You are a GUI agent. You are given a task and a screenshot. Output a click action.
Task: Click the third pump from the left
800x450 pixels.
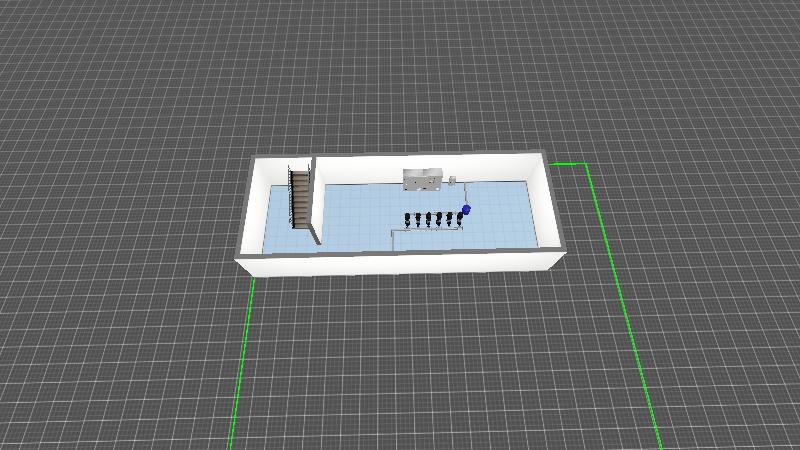click(x=429, y=218)
